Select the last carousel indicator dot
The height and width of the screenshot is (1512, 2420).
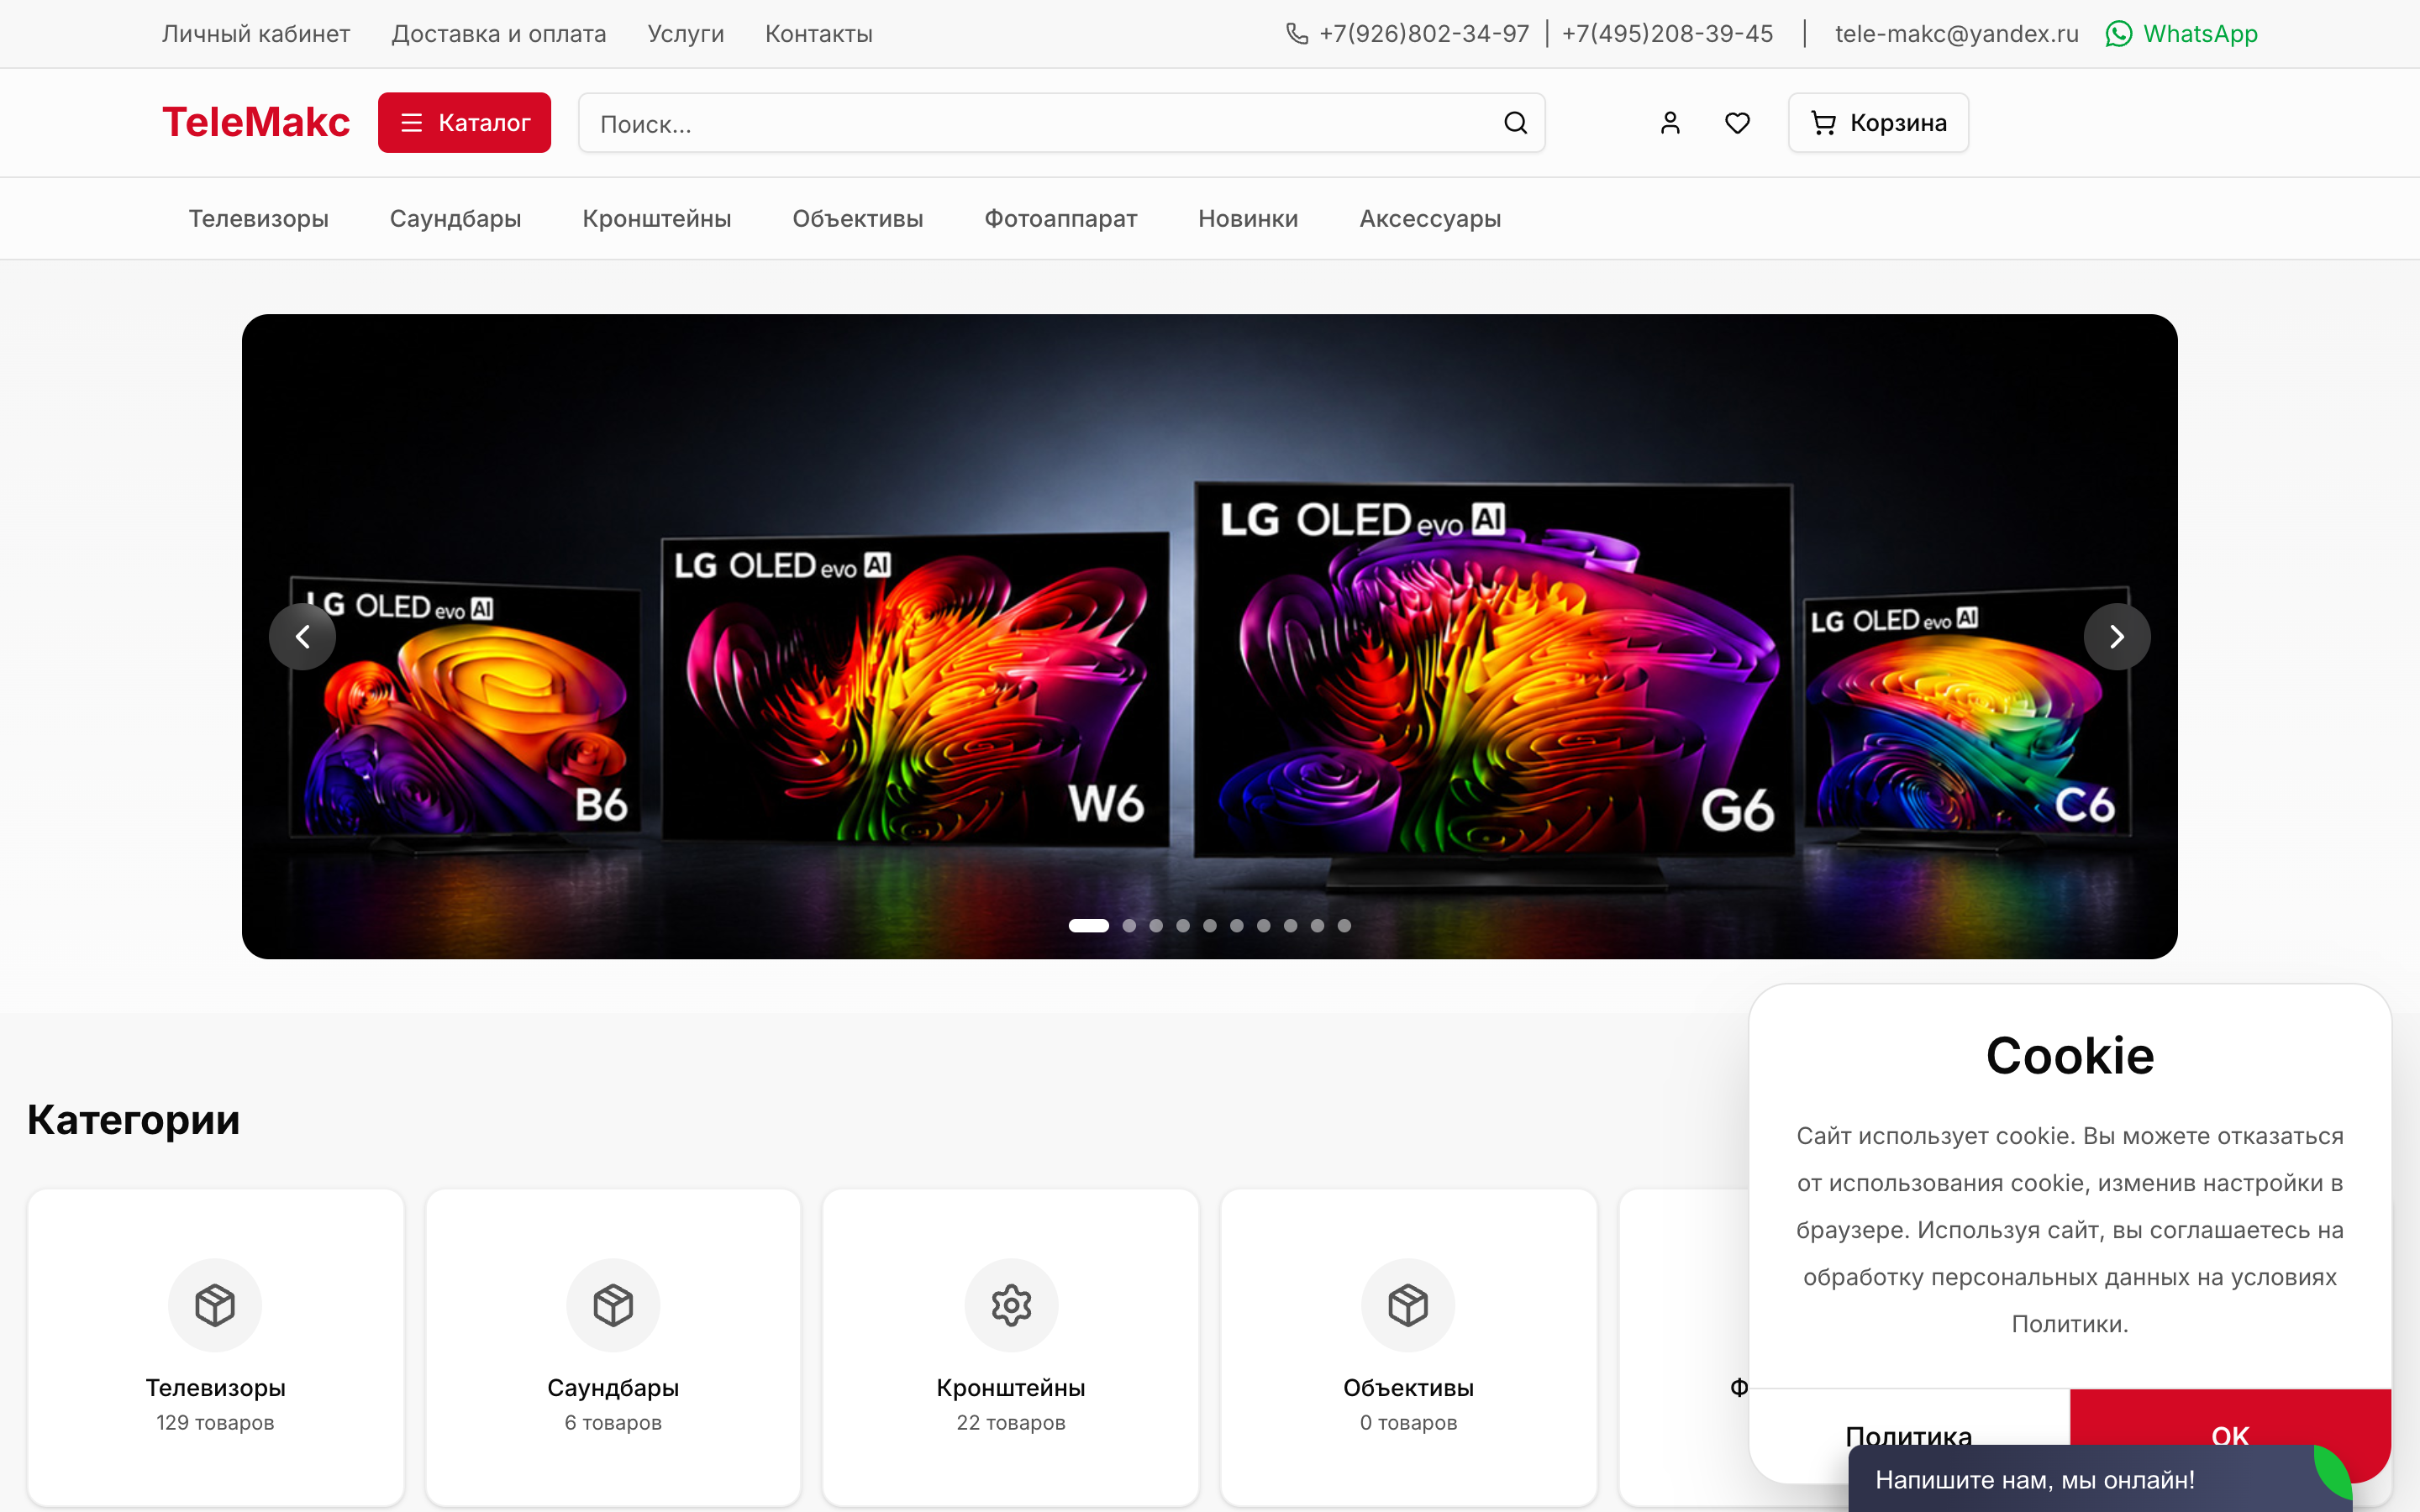(x=1344, y=926)
